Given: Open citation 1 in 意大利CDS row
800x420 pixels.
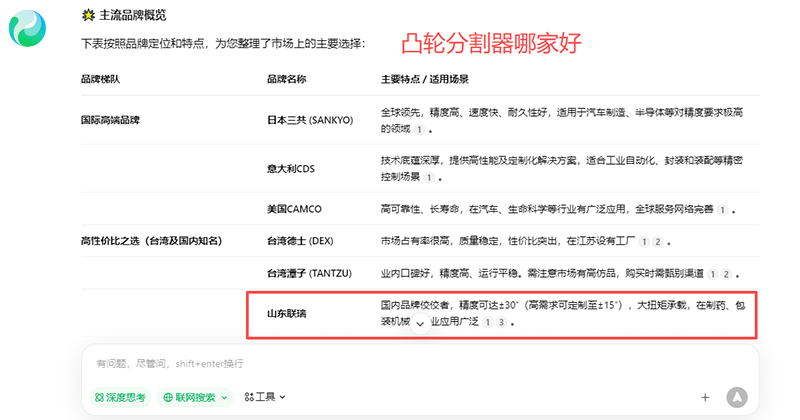Looking at the screenshot, I should coord(428,177).
